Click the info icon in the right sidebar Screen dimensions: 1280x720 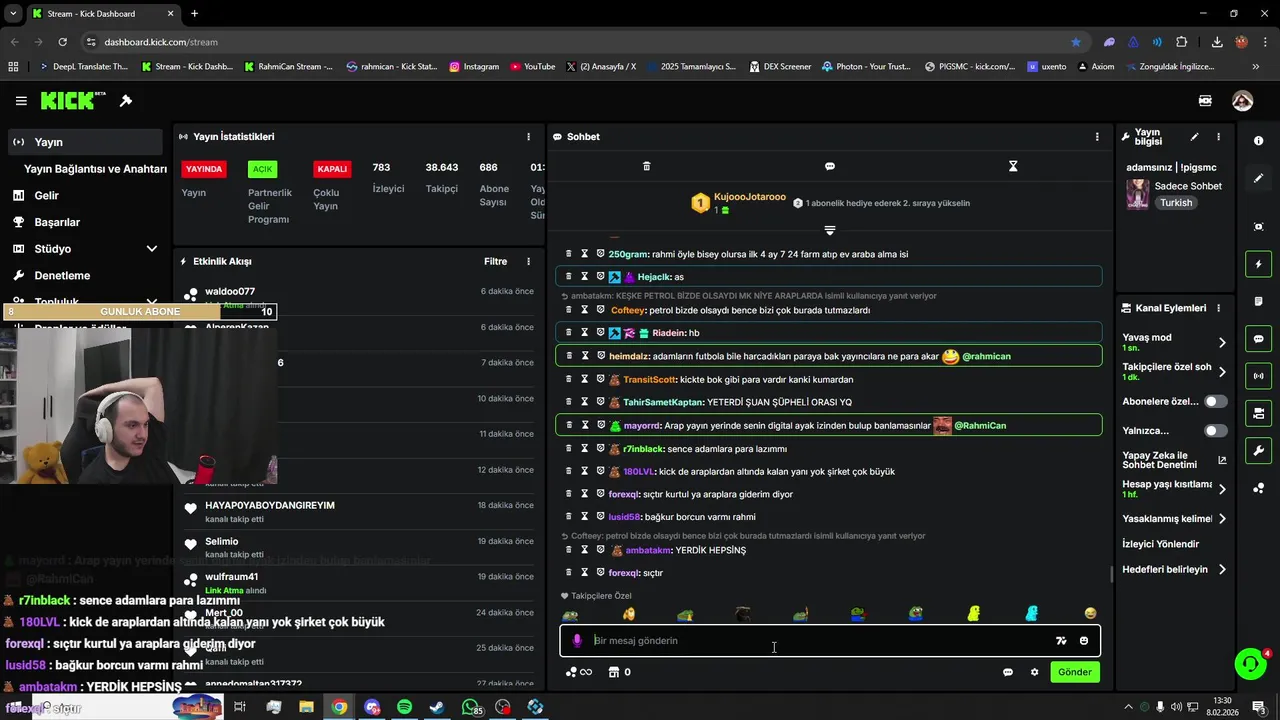(1259, 141)
